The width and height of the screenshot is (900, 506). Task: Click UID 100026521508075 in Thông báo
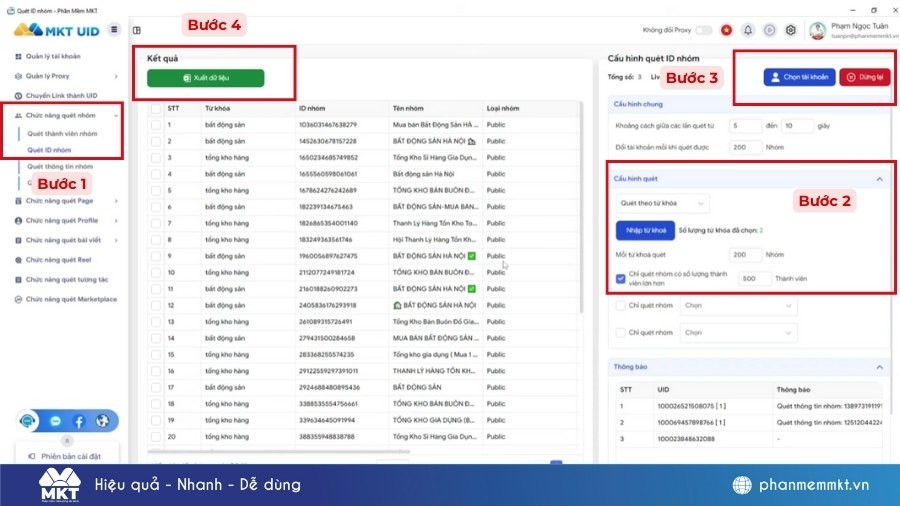tap(691, 406)
